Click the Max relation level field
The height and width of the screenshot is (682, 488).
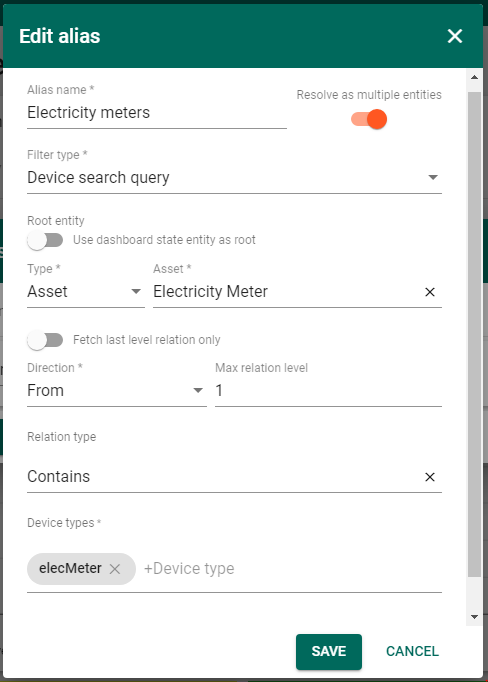[x=328, y=391]
